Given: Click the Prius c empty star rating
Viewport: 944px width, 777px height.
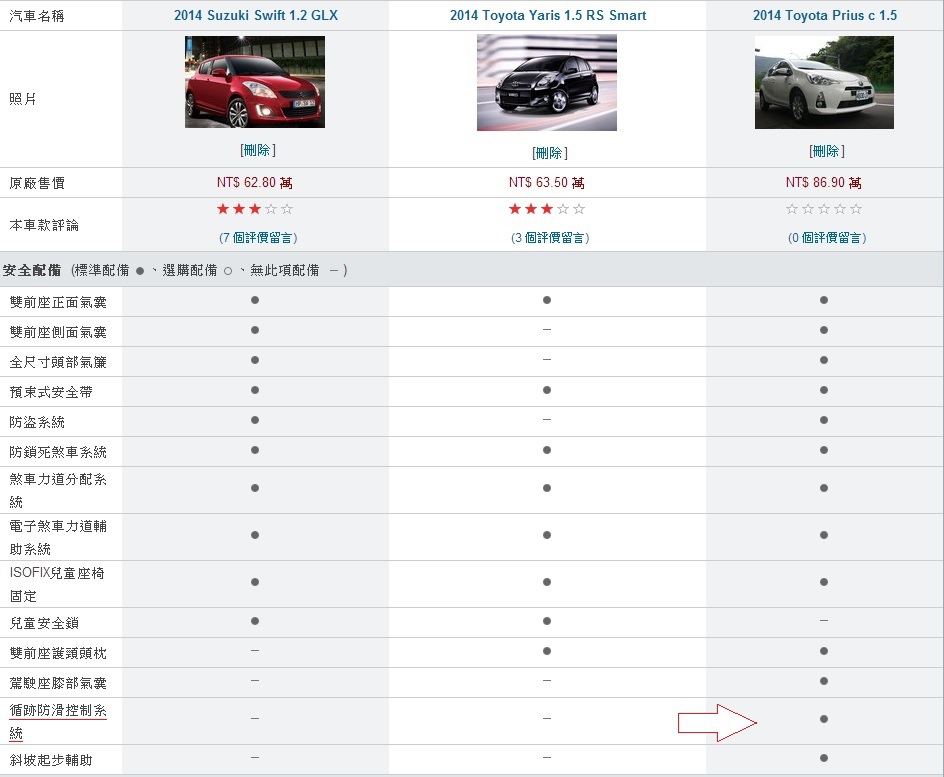Looking at the screenshot, I should (824, 209).
